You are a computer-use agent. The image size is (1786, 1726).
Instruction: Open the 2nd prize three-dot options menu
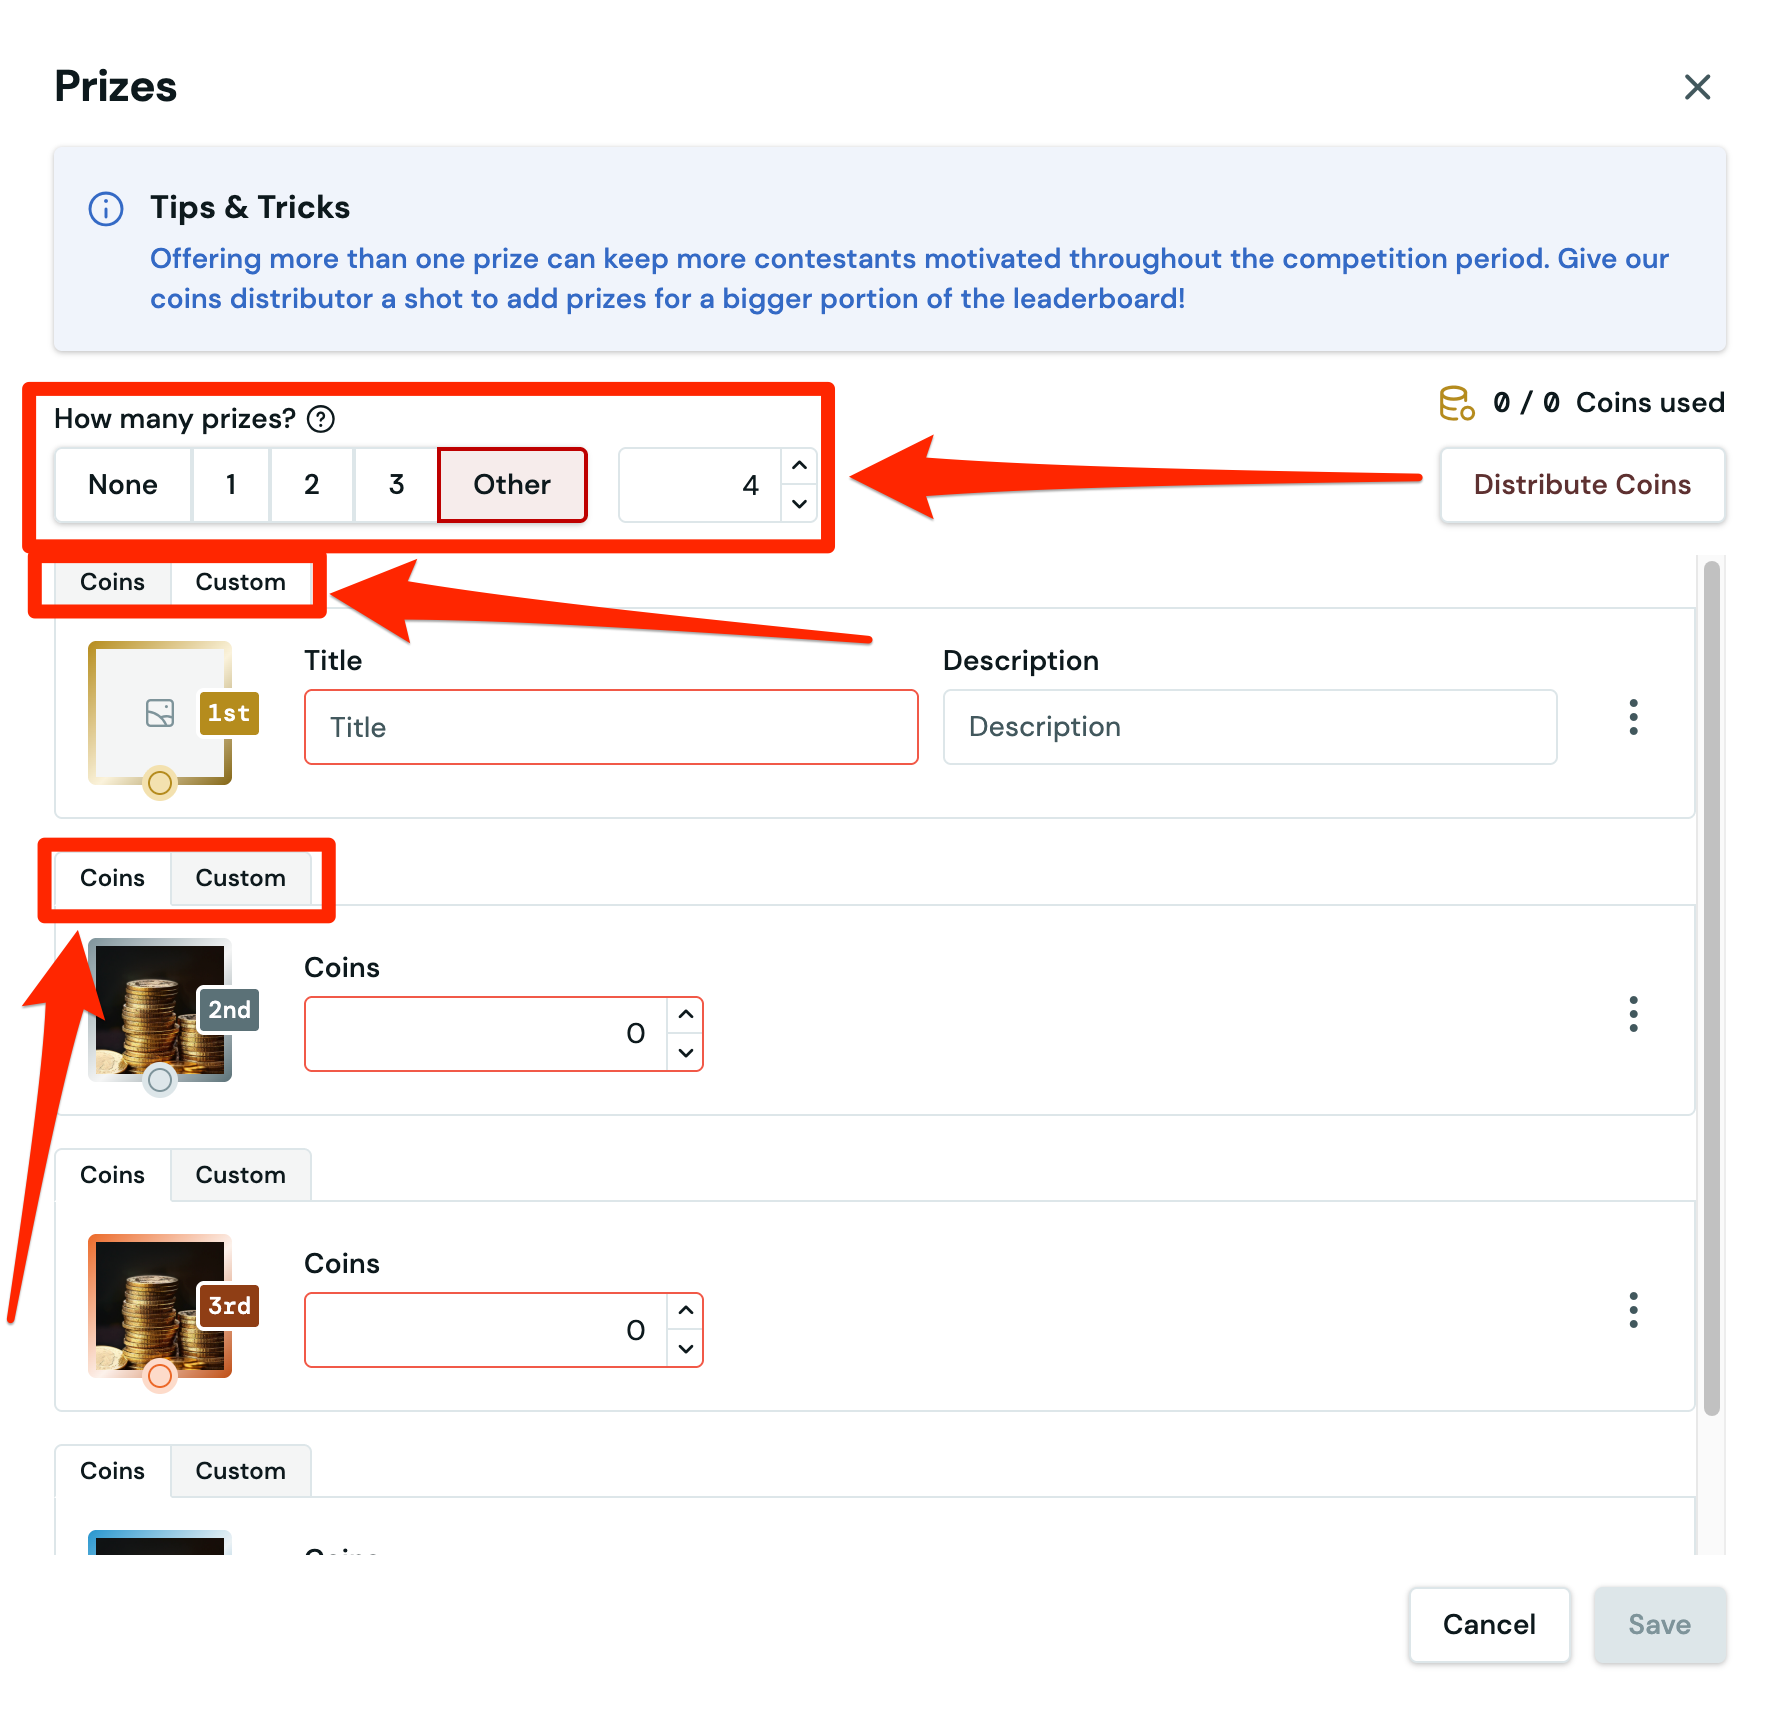1633,1014
